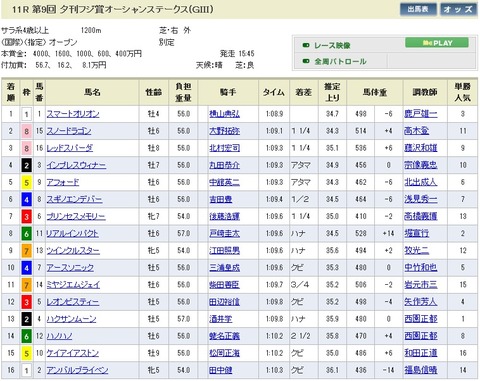View jockey 田辺裕信
Screen dimensions: 480x381
(224, 302)
